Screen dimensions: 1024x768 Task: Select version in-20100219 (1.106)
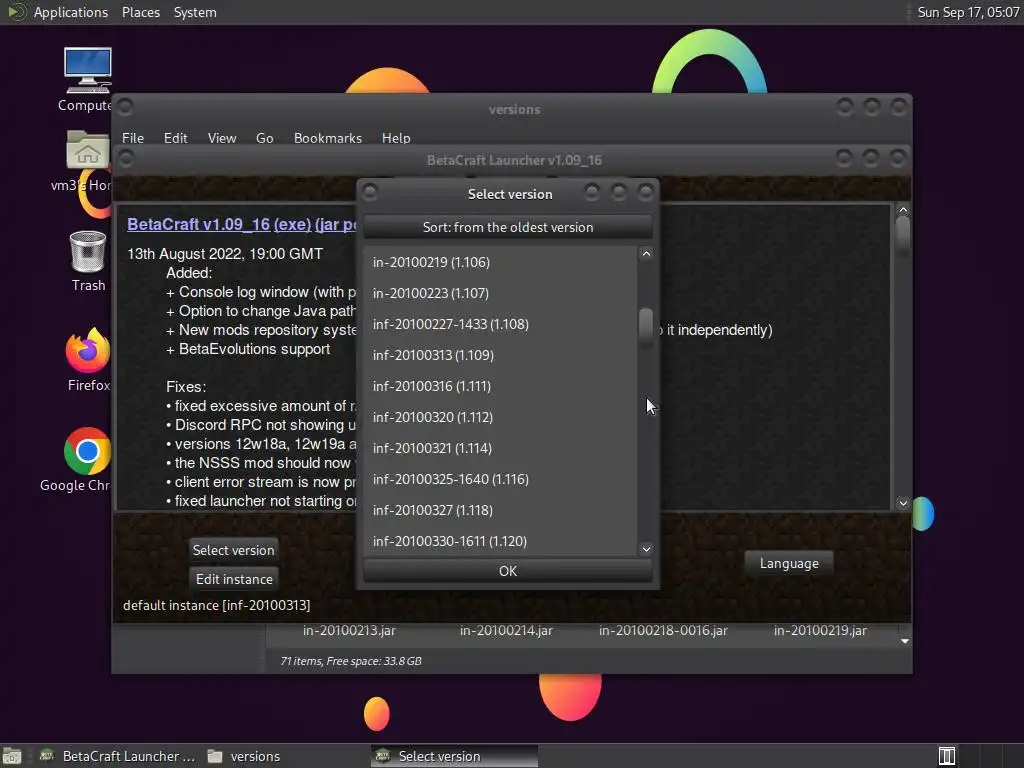[500, 262]
